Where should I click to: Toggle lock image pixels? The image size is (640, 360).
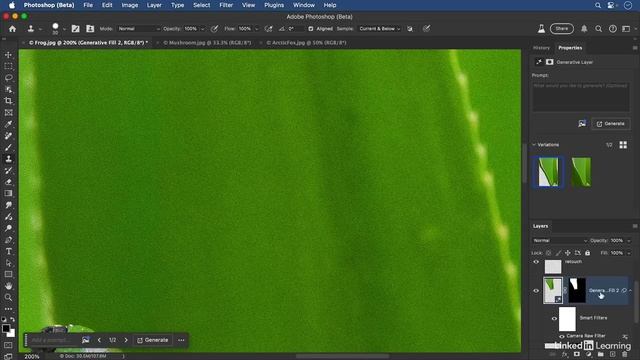tap(558, 253)
